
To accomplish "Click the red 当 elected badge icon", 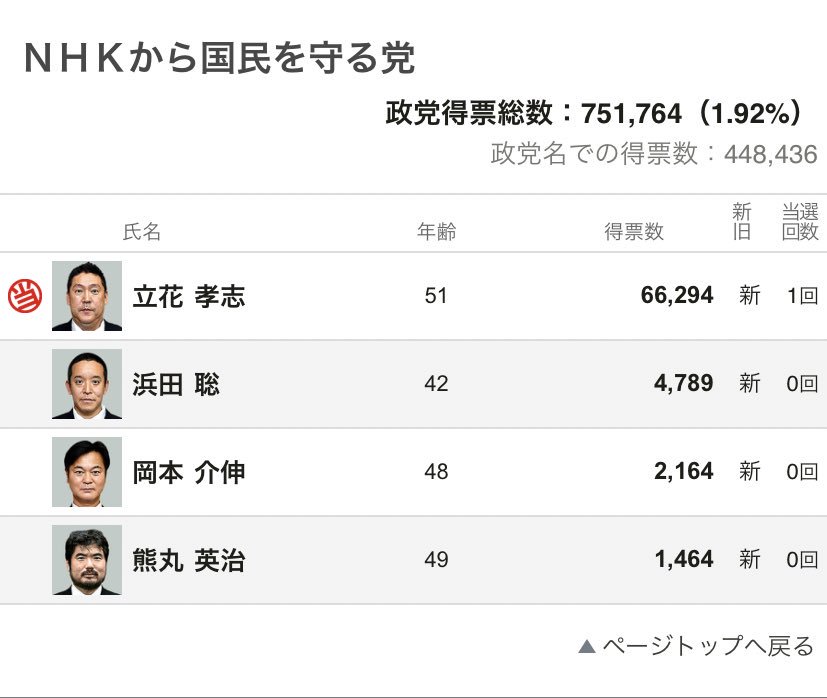I will [x=25, y=295].
